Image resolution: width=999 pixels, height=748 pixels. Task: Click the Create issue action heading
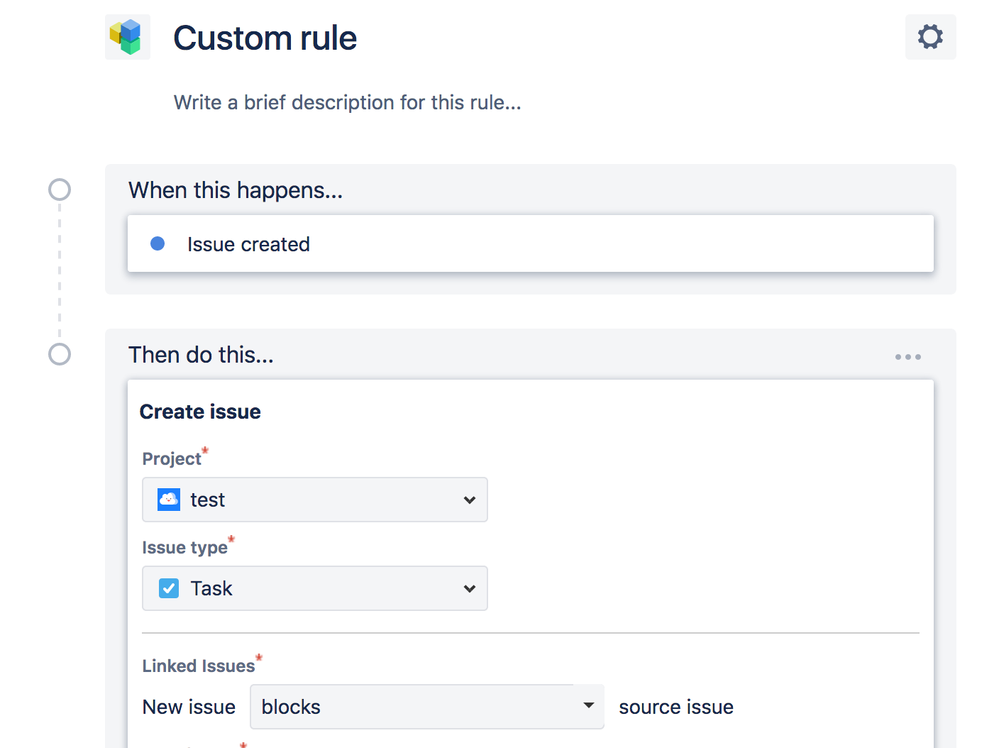[200, 412]
